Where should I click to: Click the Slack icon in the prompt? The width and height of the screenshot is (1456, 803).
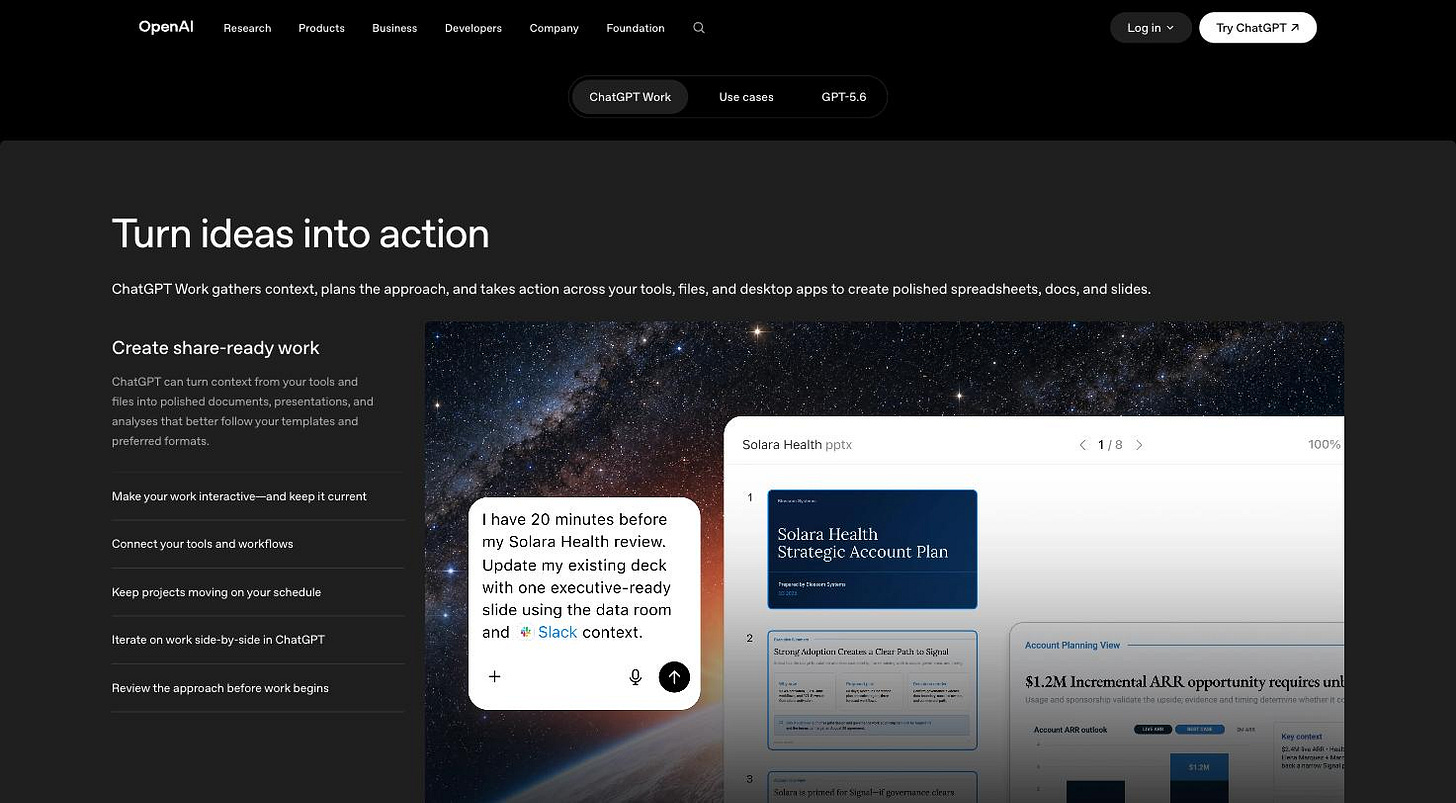525,632
